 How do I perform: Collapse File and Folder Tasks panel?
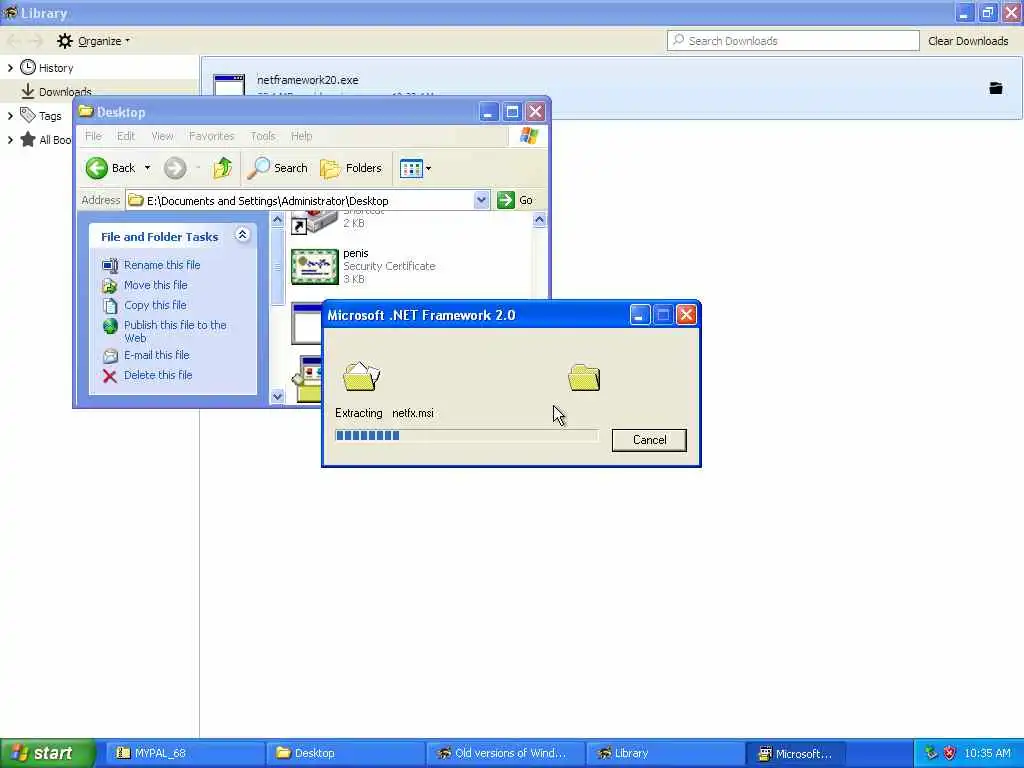[242, 235]
